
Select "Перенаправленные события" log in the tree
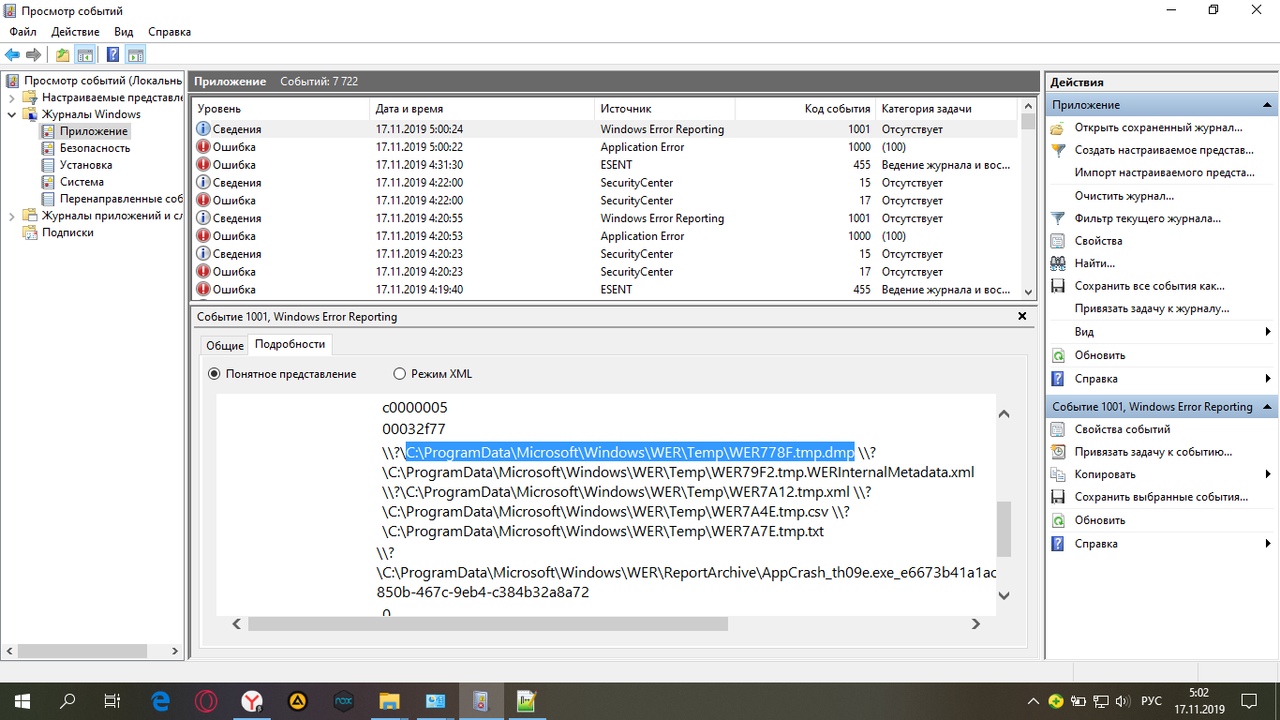pos(120,199)
